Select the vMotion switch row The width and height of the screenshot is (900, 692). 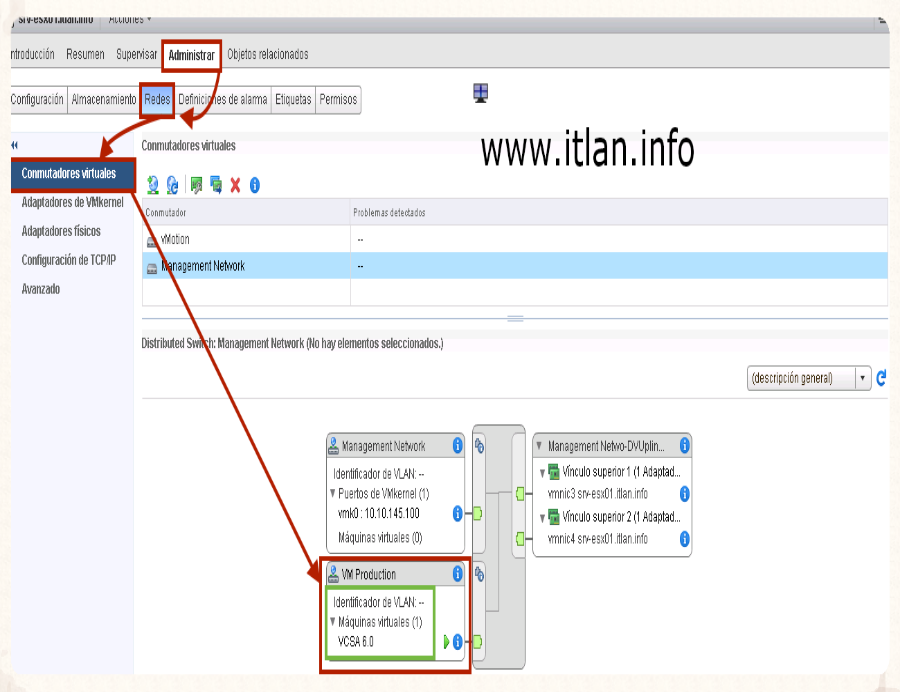175,240
